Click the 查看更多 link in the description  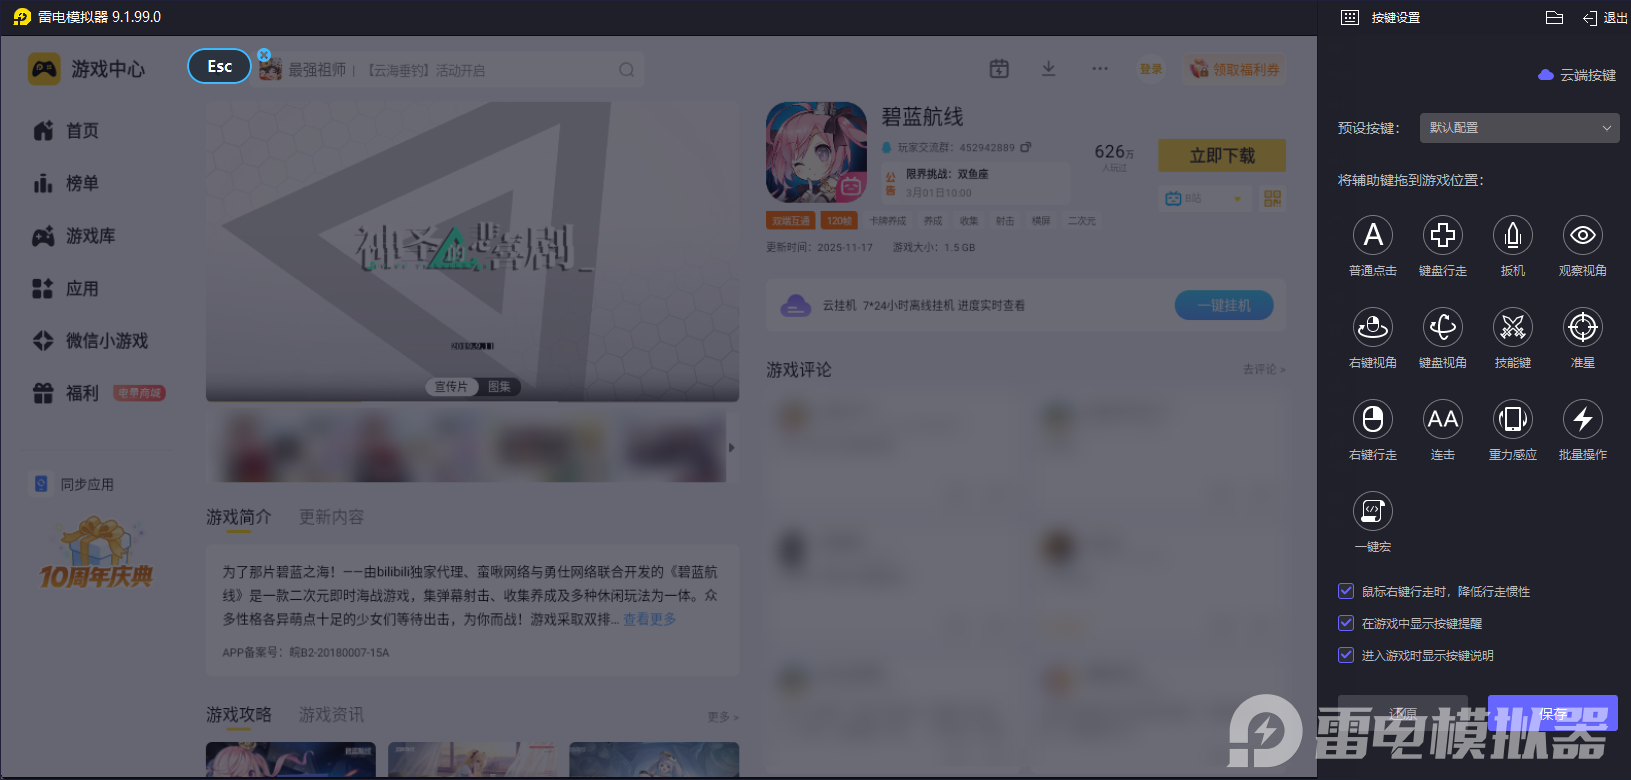650,619
